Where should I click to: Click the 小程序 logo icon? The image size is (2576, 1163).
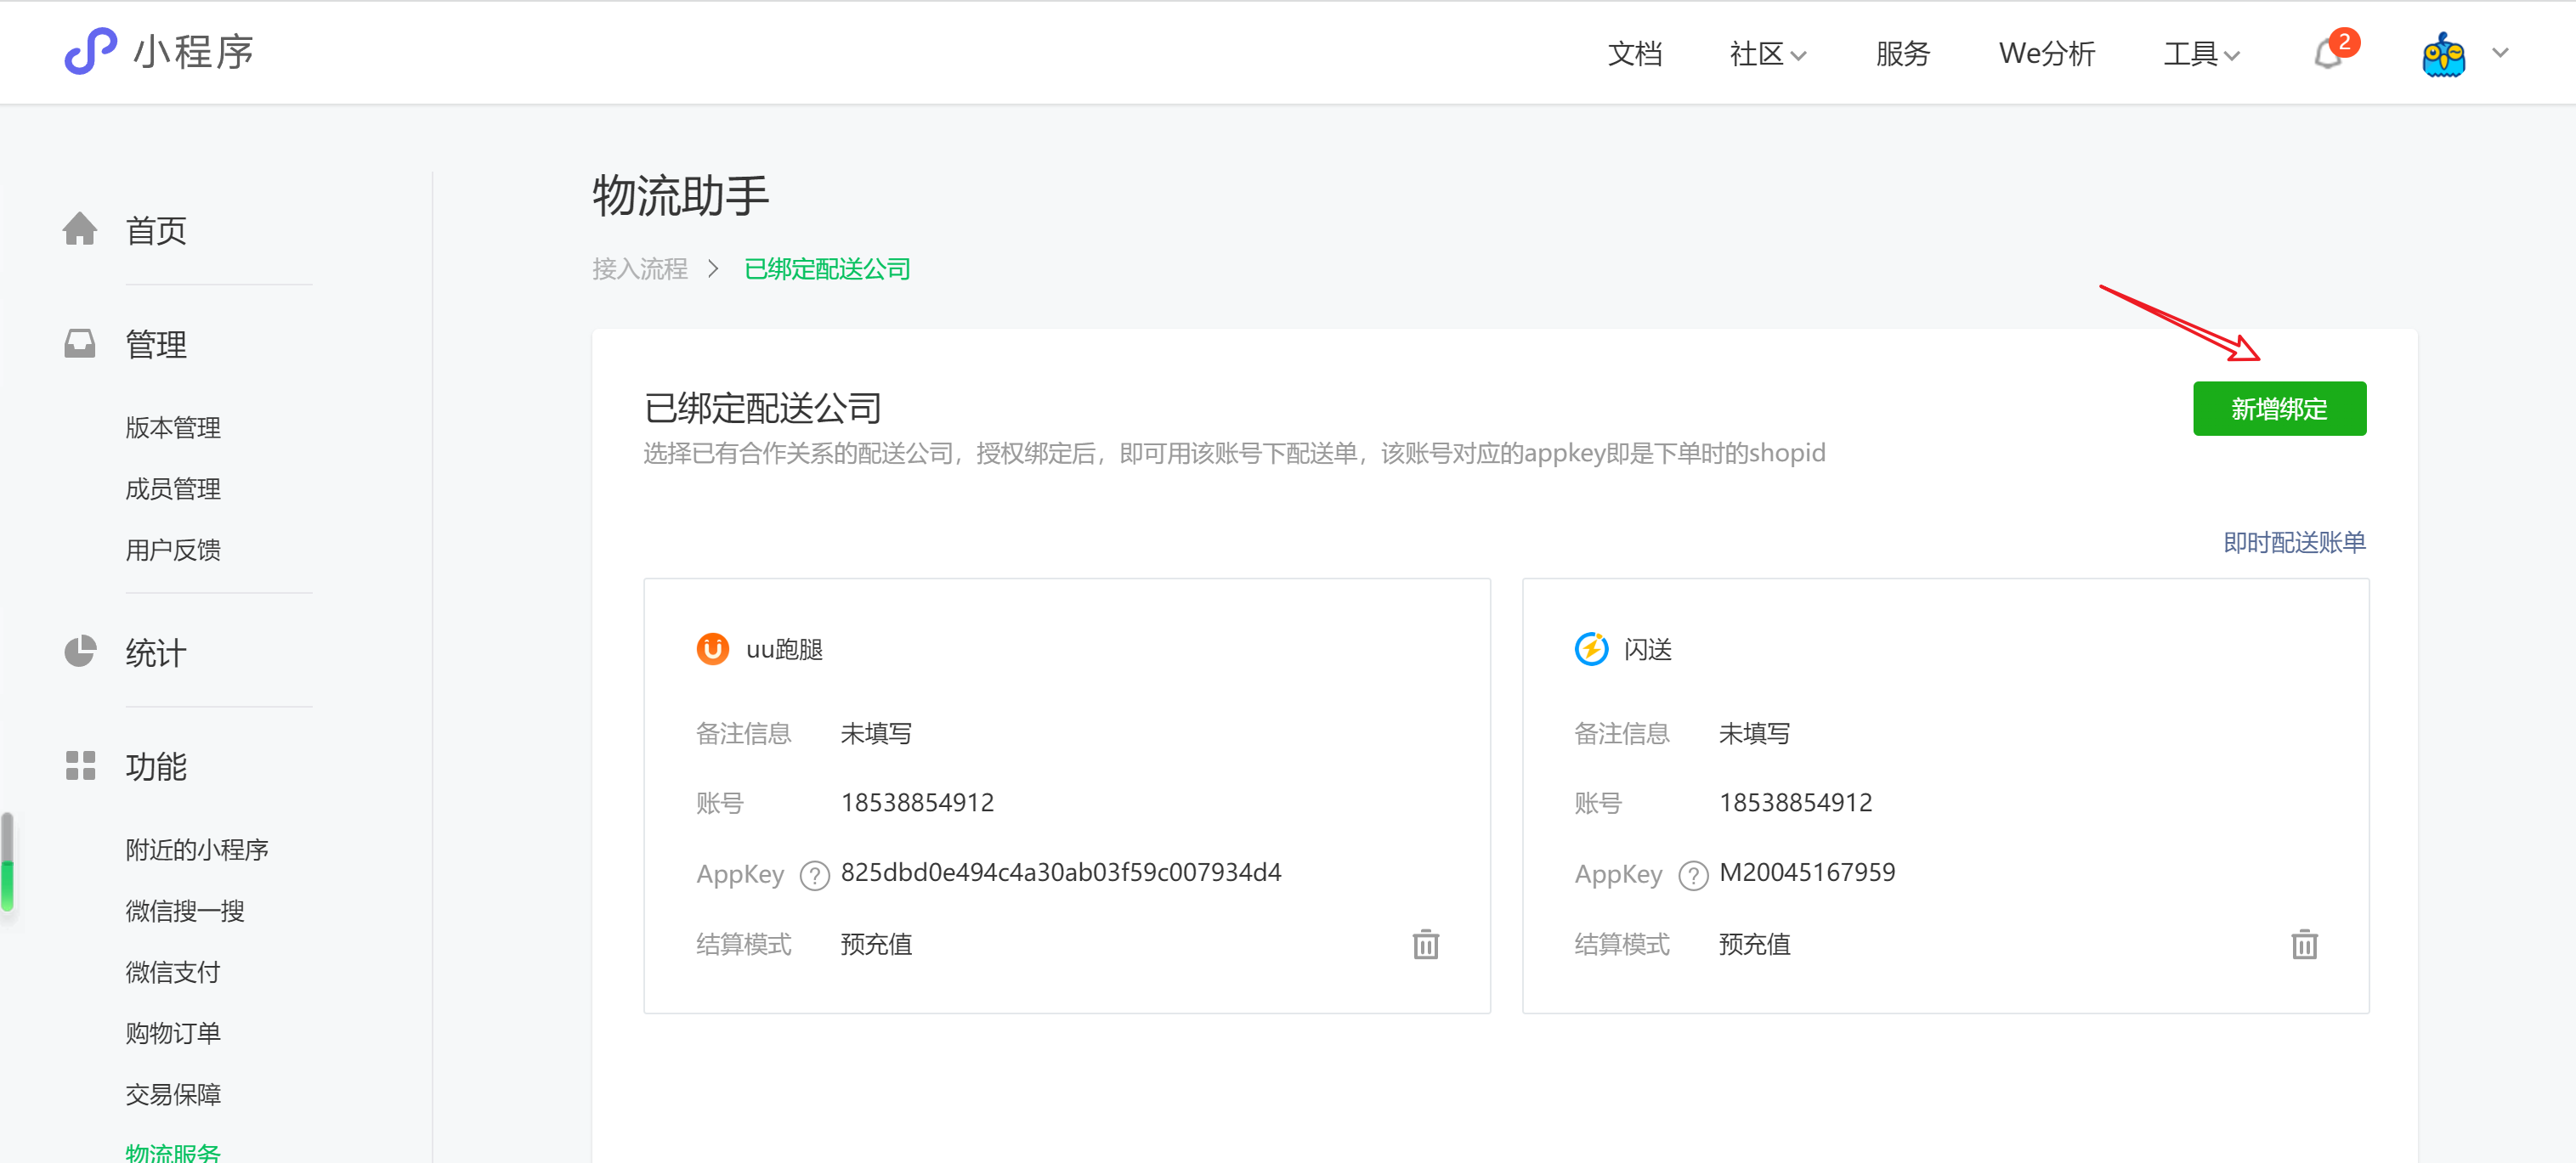coord(90,51)
